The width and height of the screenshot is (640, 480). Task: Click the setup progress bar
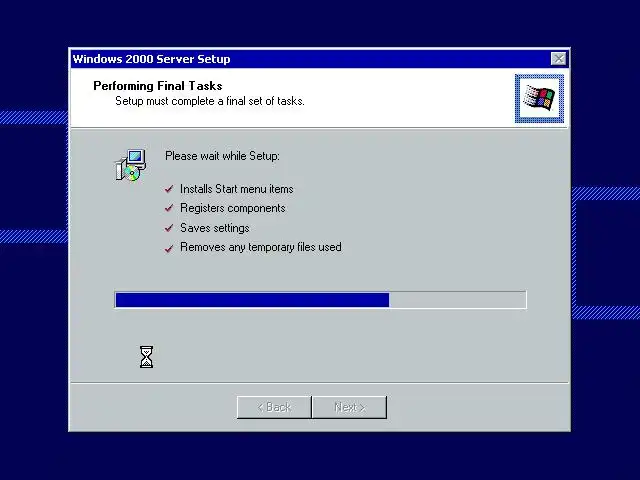320,300
